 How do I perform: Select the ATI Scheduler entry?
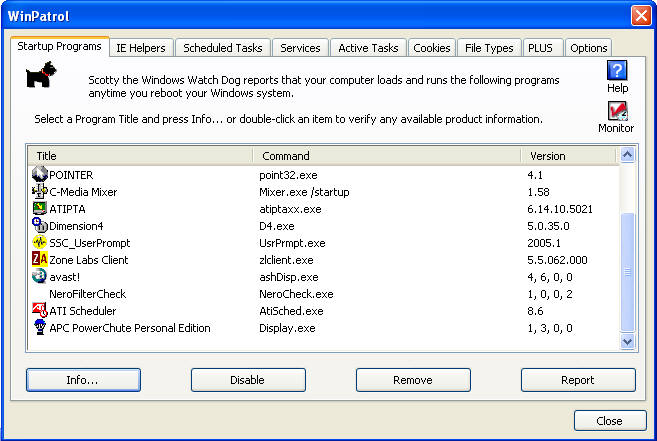point(83,311)
